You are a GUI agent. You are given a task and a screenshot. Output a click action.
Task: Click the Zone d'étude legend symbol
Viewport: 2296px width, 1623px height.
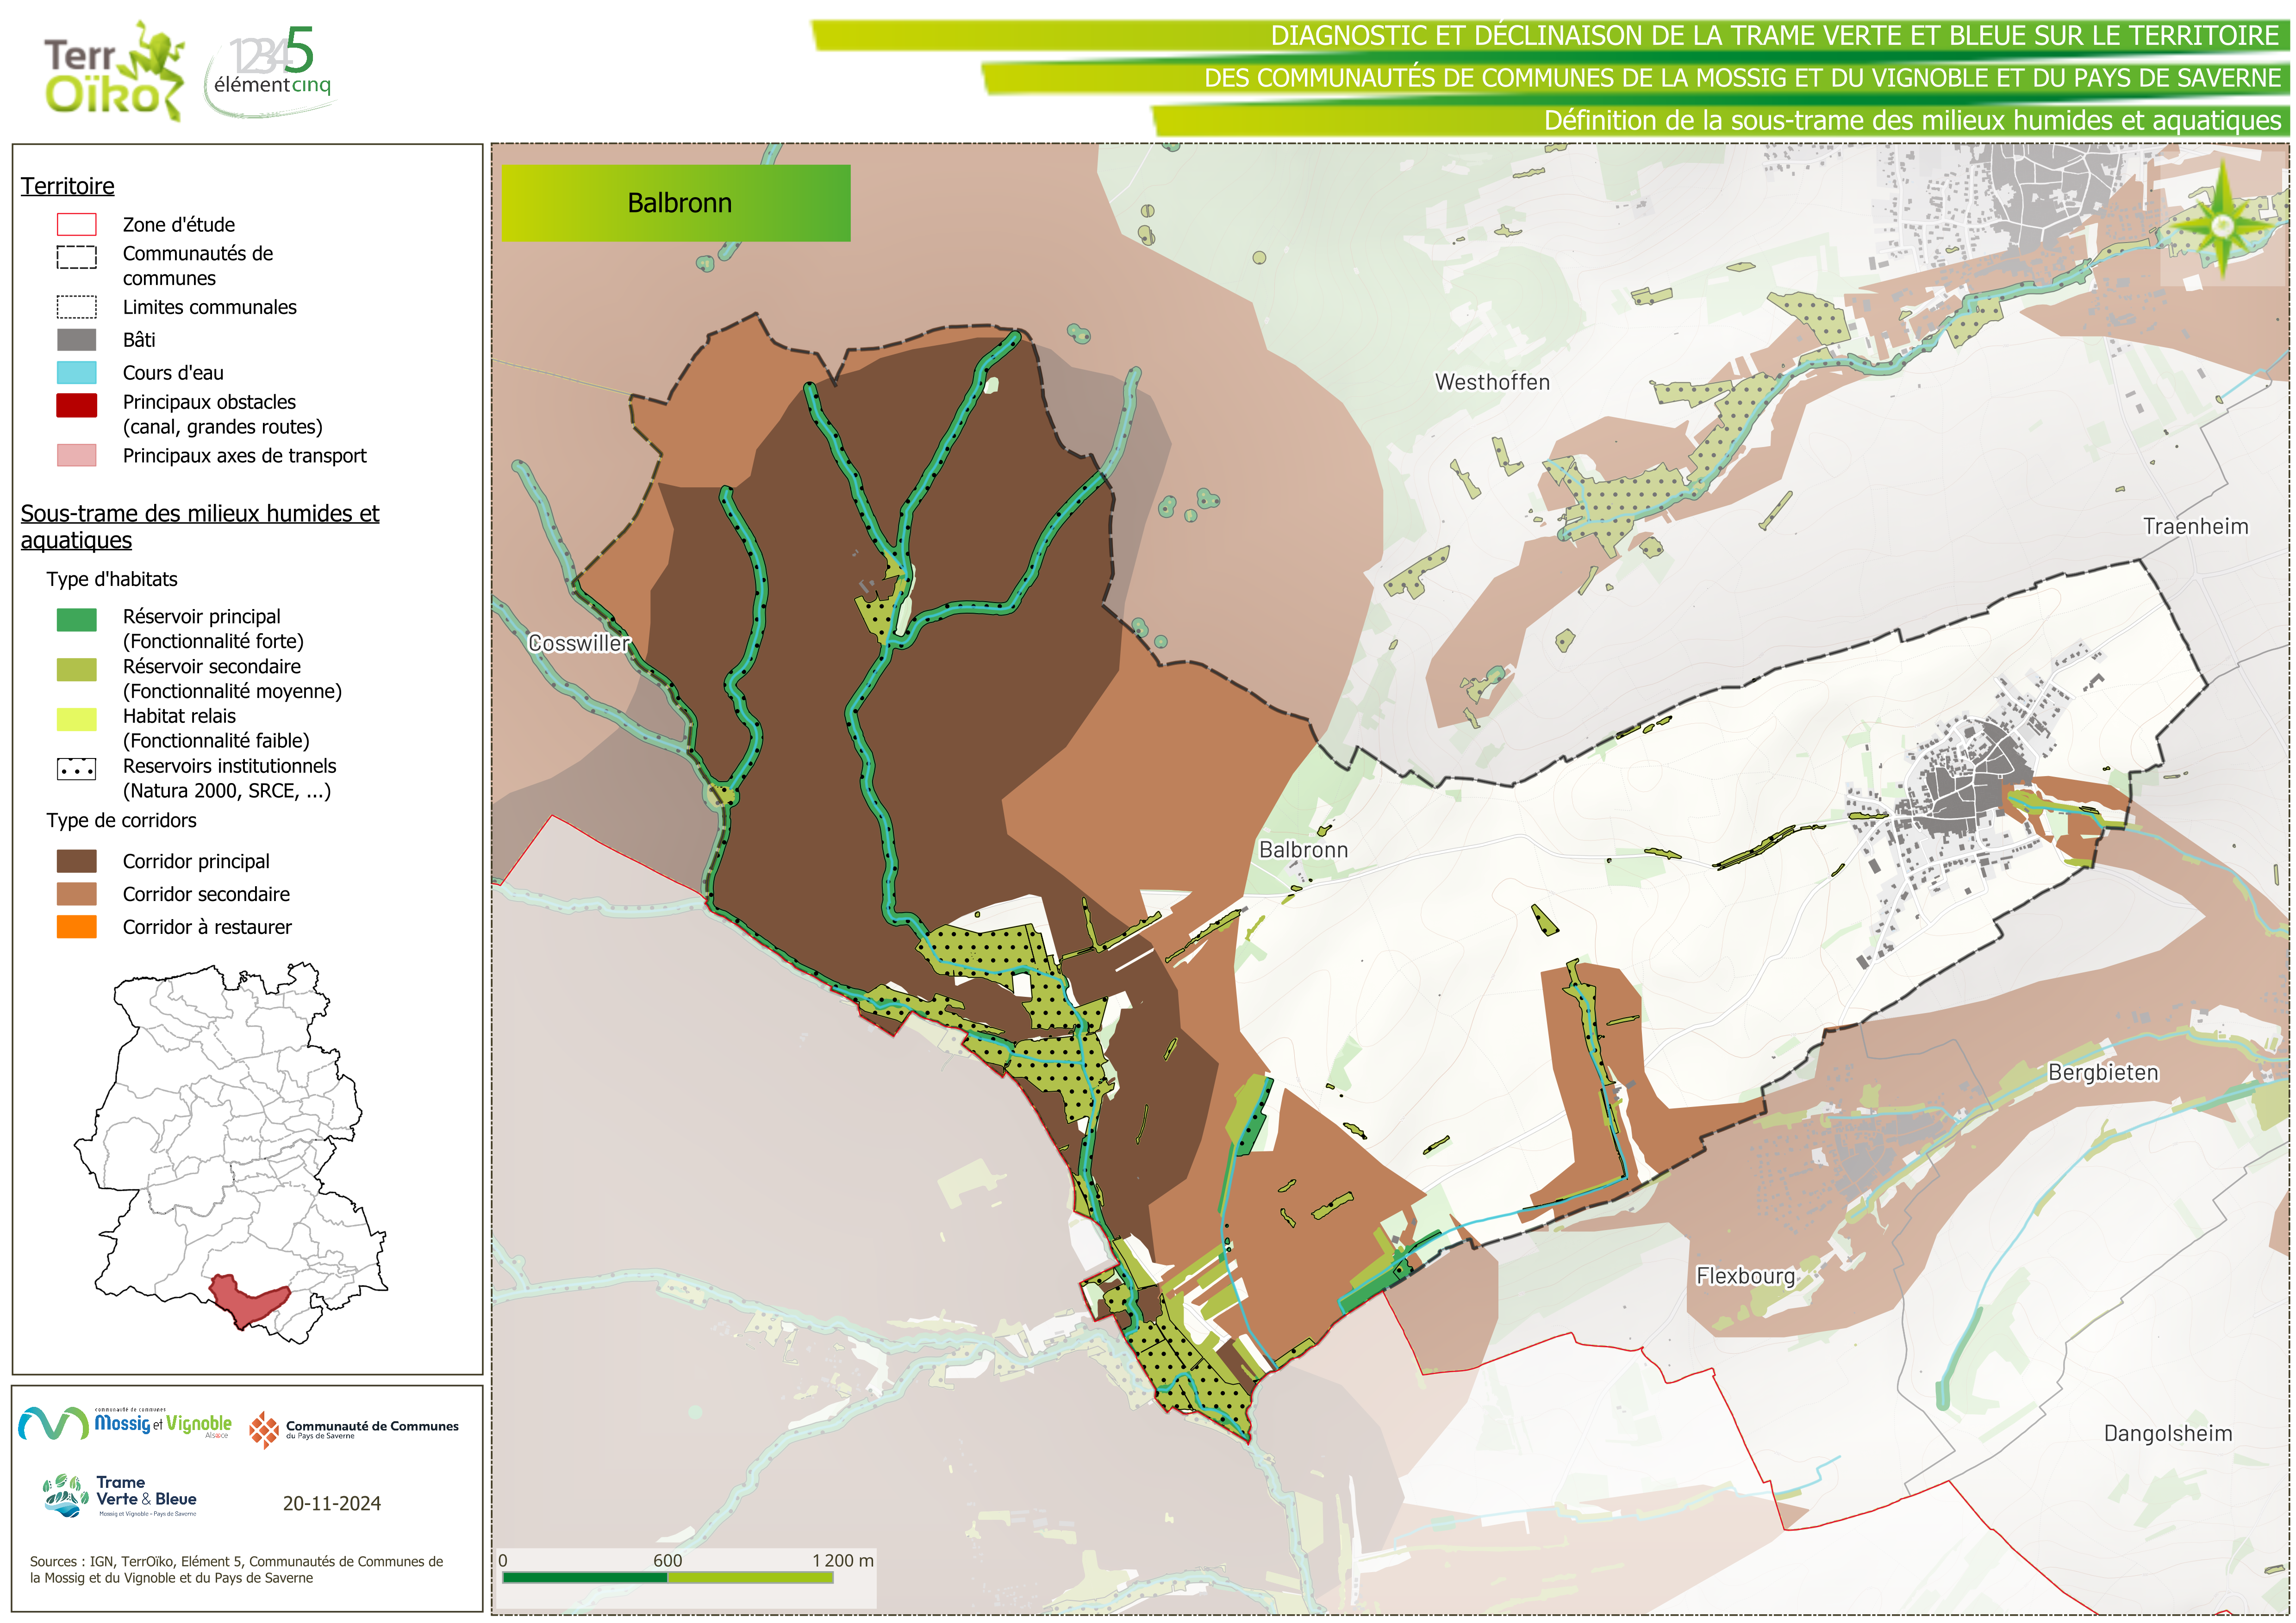click(77, 225)
